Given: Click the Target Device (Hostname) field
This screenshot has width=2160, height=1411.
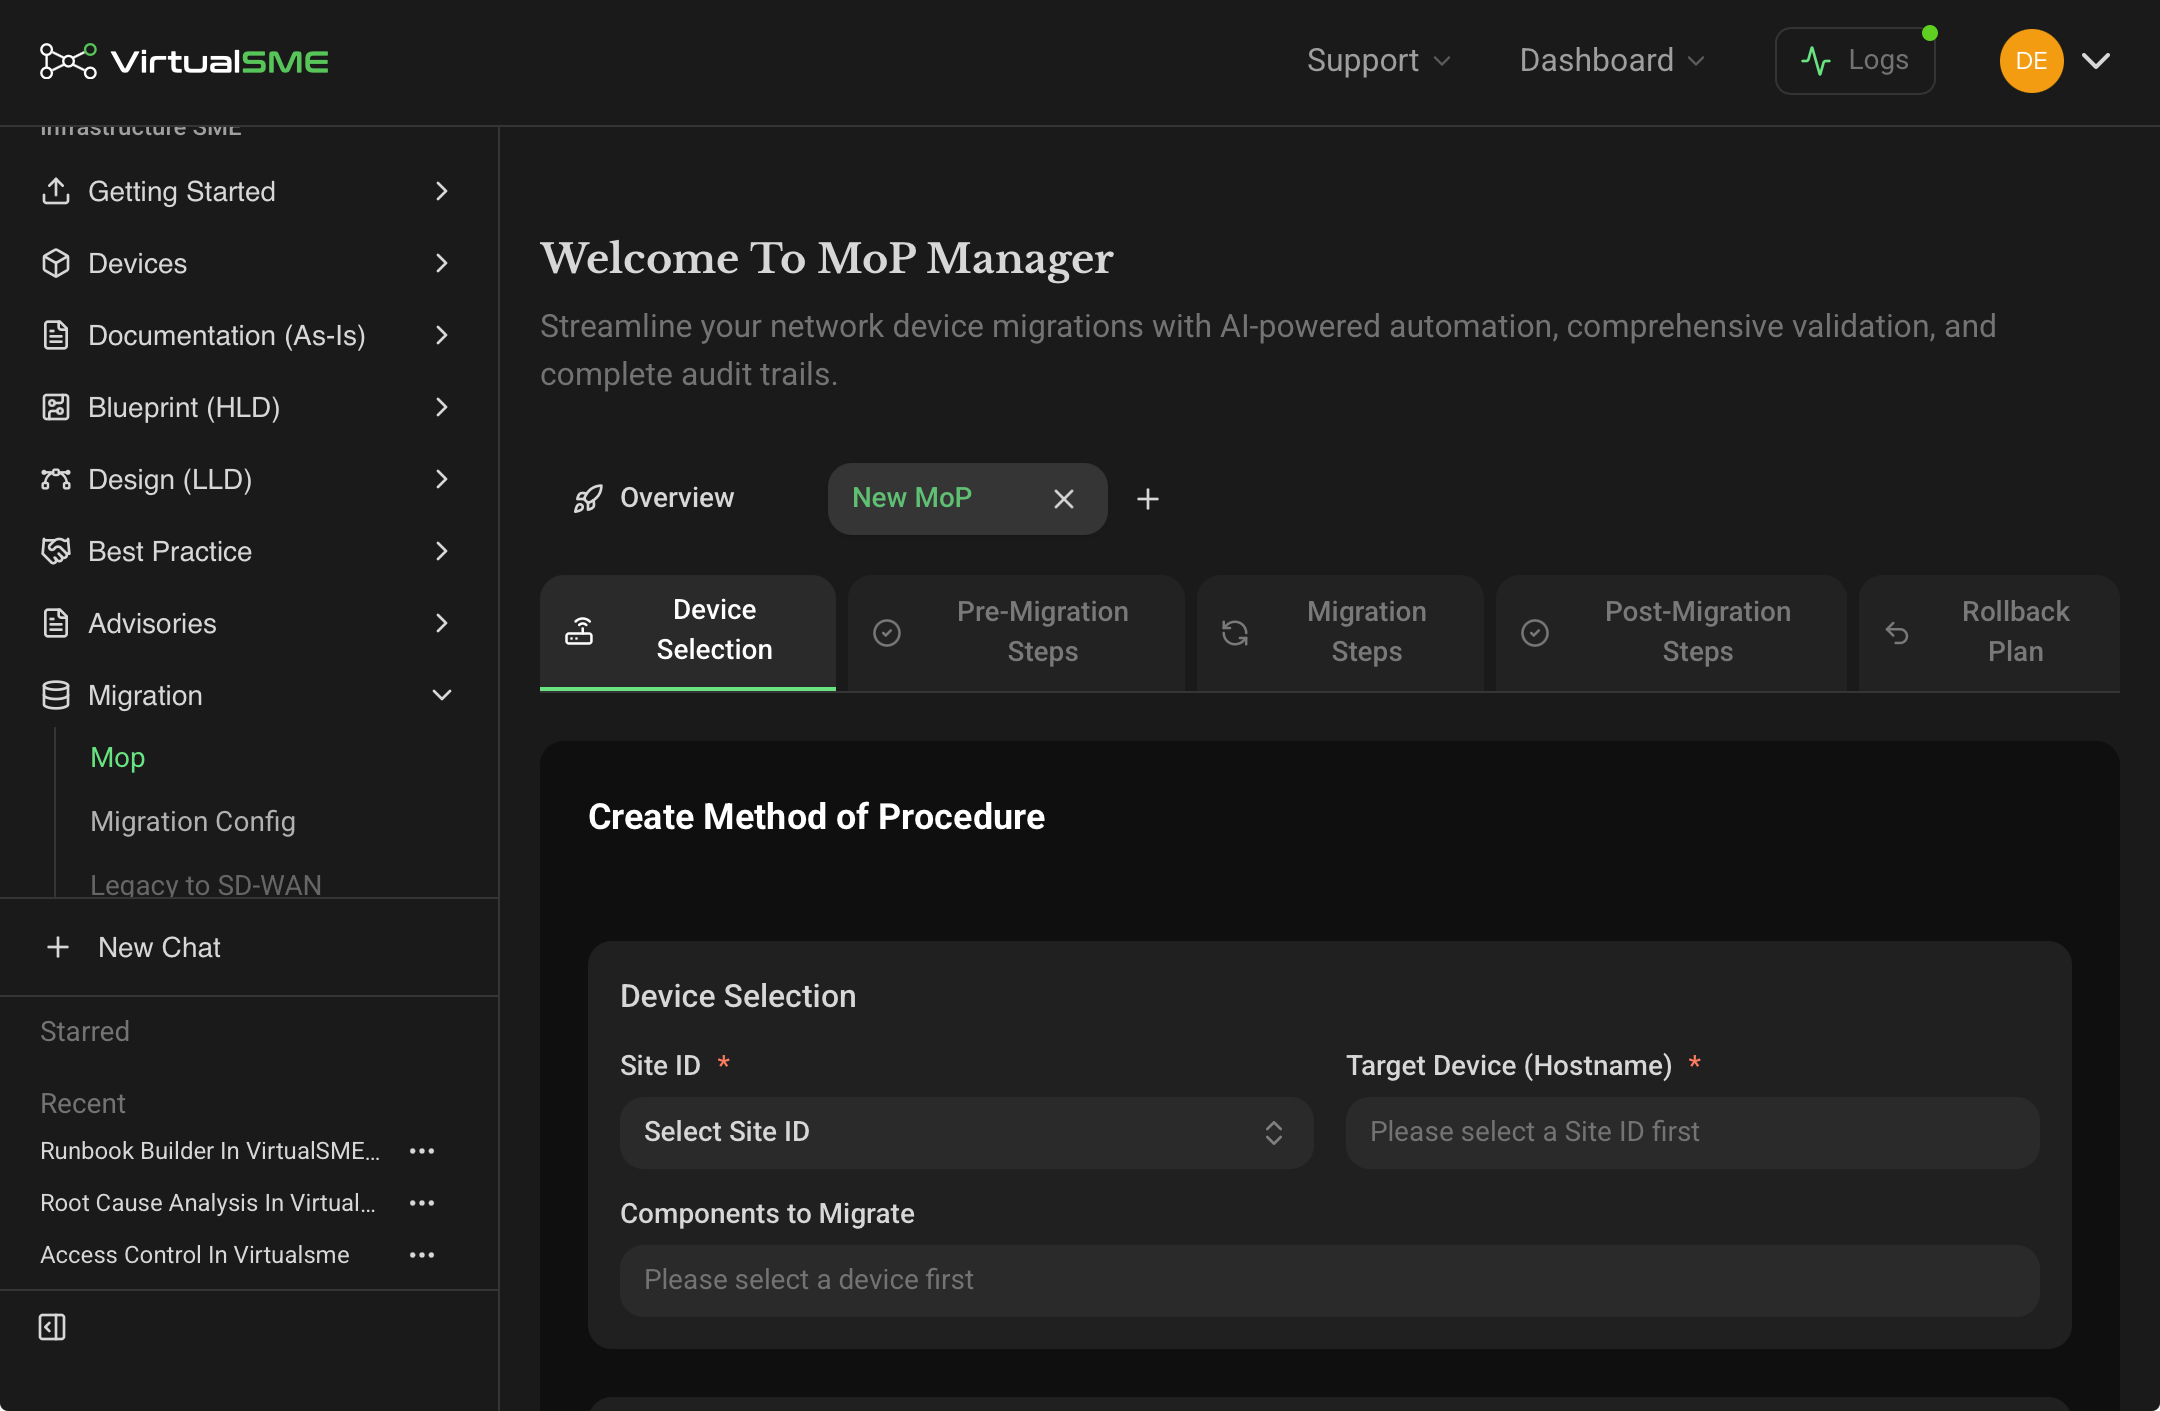Looking at the screenshot, I should (1692, 1132).
